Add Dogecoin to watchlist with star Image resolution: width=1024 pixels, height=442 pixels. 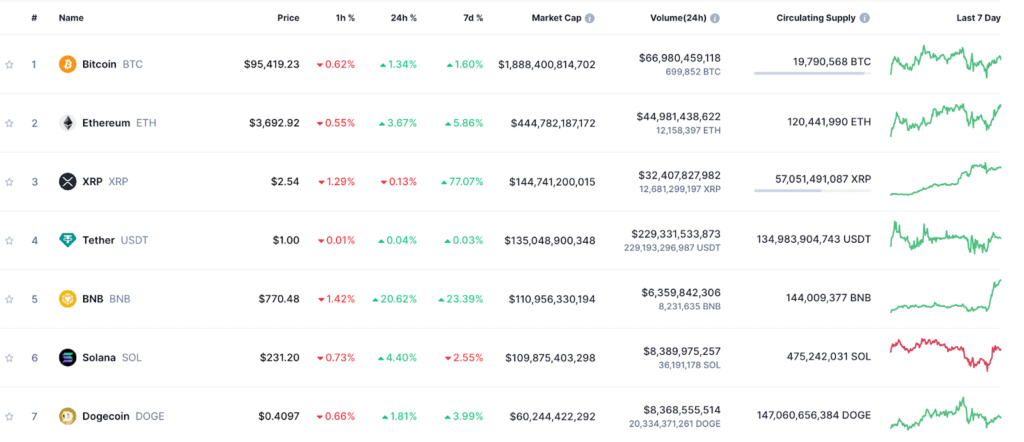10,416
